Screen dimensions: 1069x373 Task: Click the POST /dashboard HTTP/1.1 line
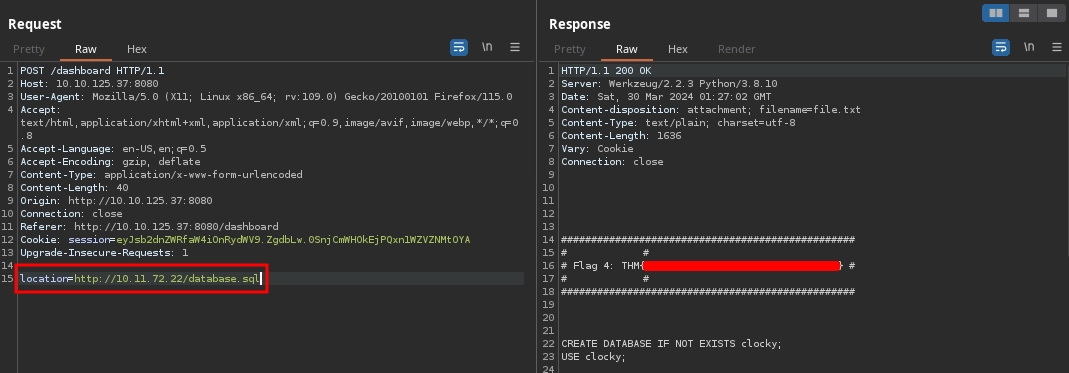[x=92, y=71]
